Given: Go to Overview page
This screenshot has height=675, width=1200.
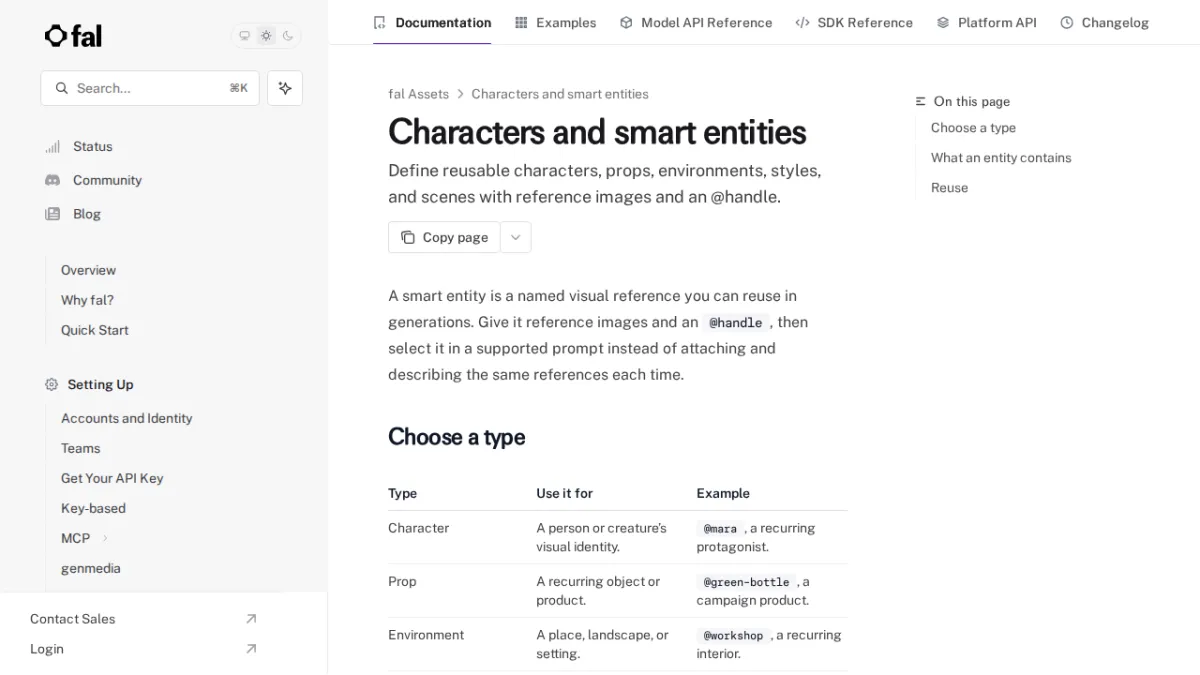Looking at the screenshot, I should [x=88, y=270].
